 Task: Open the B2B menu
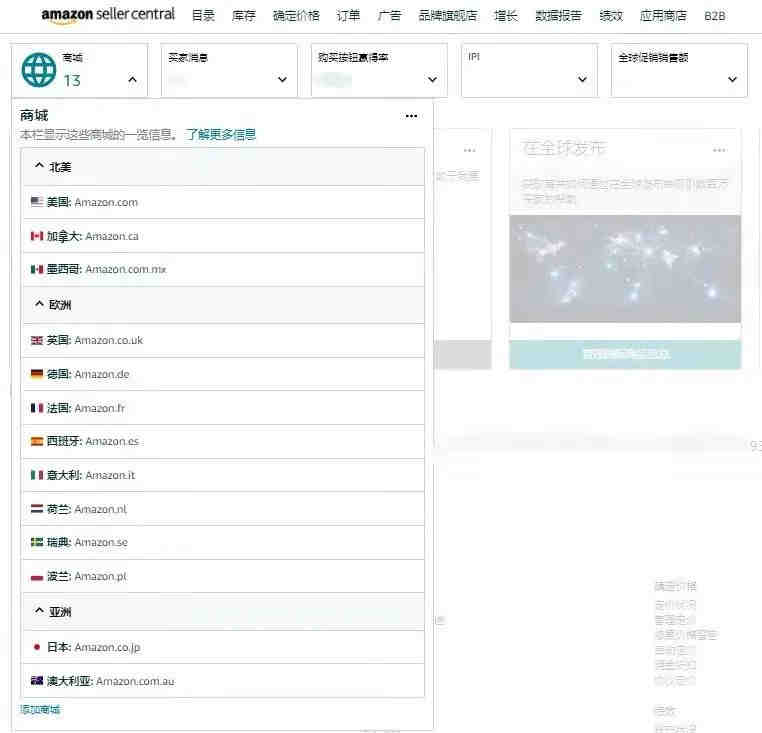714,16
